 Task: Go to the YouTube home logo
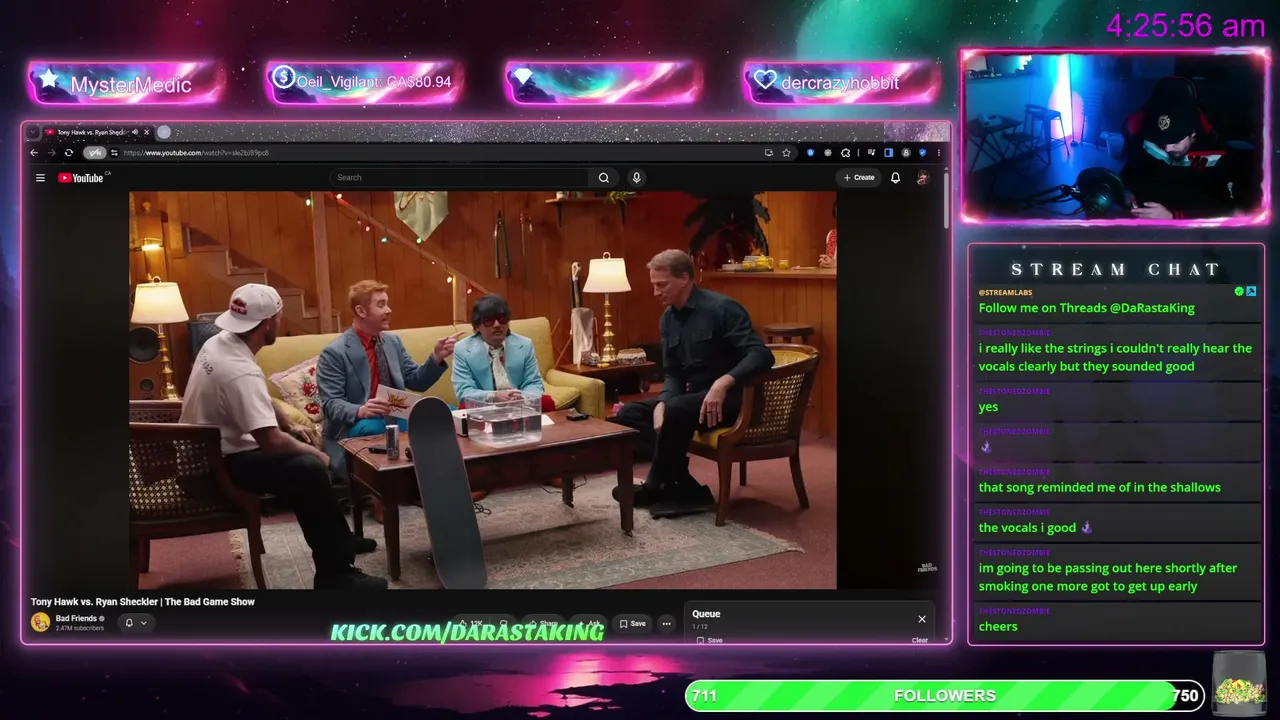(82, 178)
